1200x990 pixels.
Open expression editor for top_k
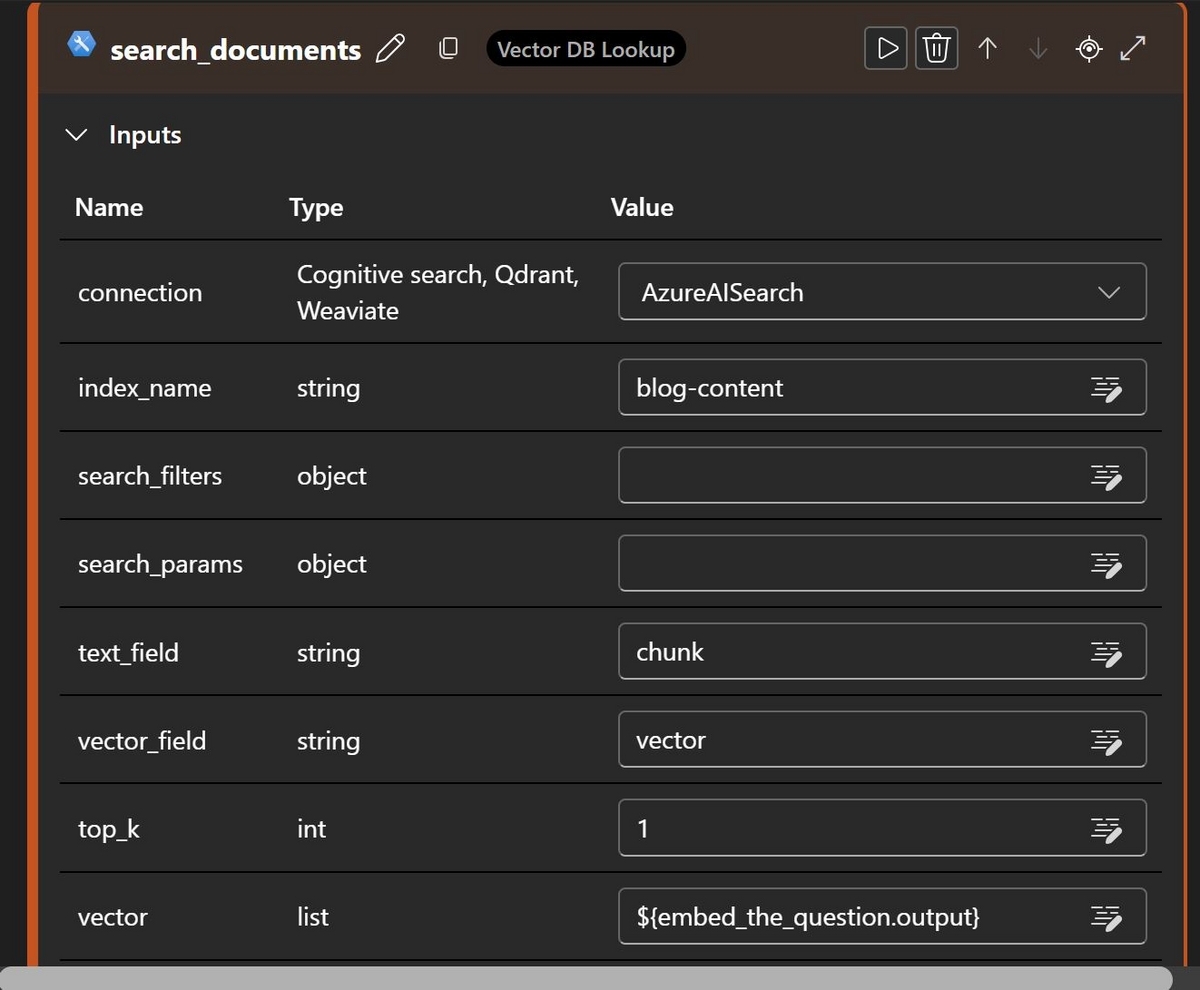(x=1105, y=828)
